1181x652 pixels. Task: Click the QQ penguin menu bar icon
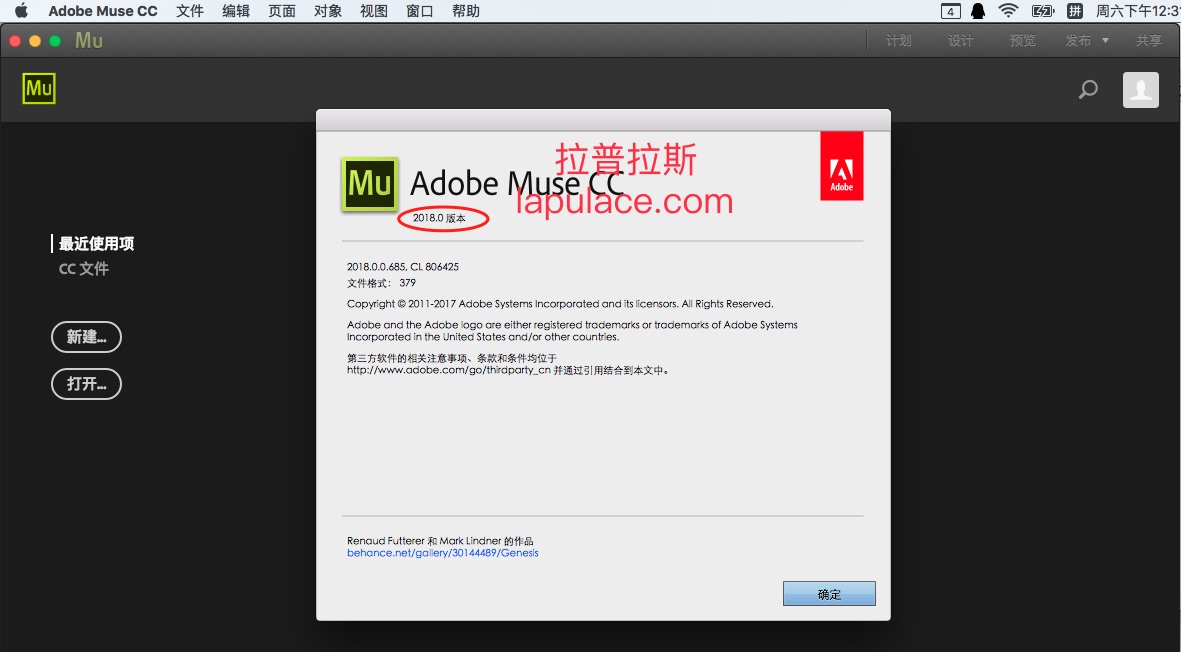point(978,11)
